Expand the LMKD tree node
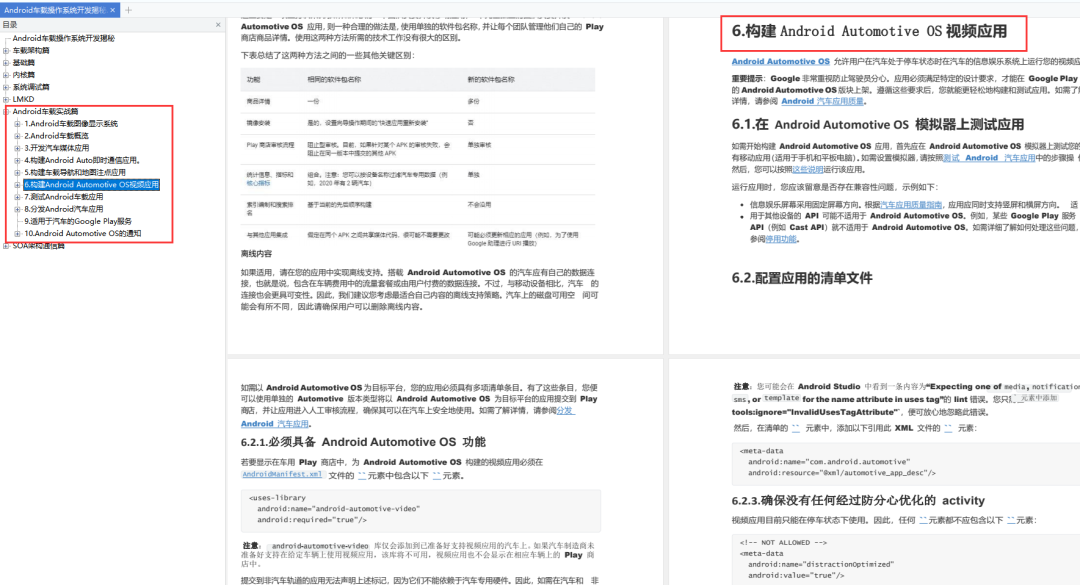Viewport: 1080px width, 585px height. pos(6,99)
